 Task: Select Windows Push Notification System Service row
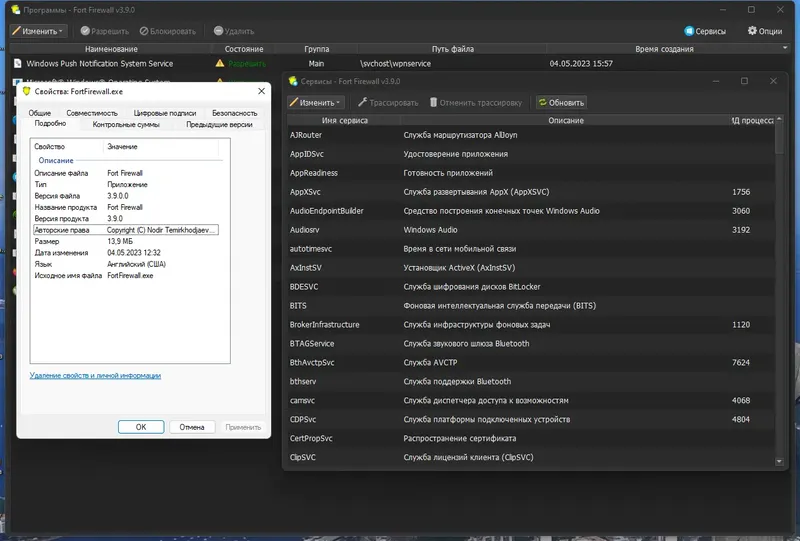coord(398,64)
